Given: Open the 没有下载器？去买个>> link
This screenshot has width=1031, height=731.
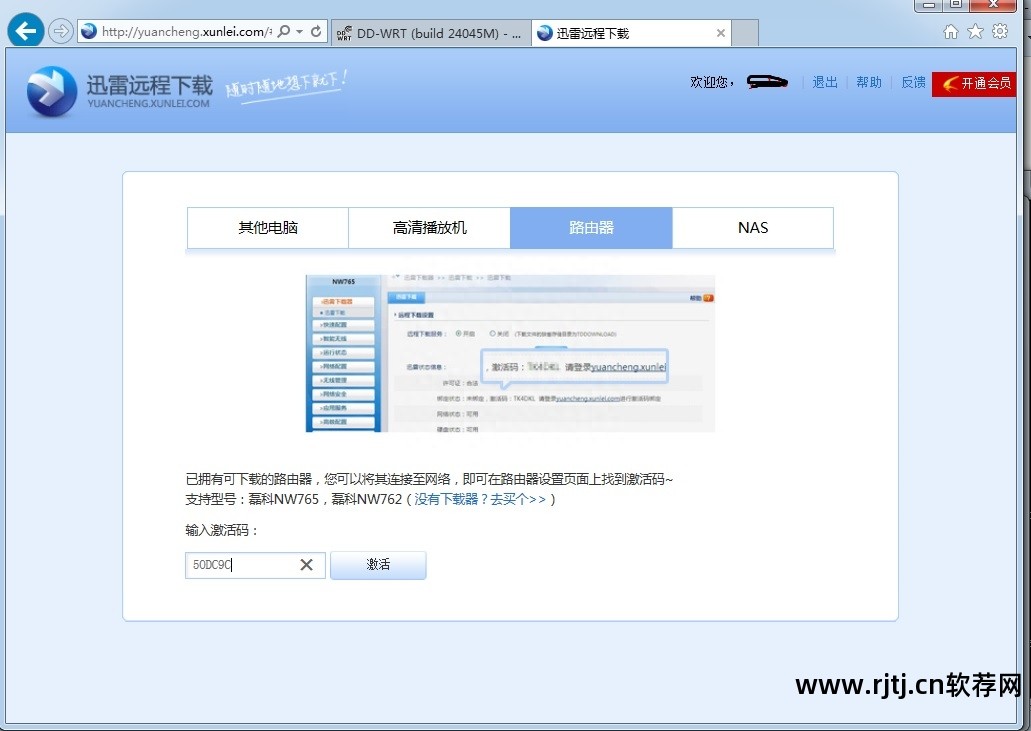Looking at the screenshot, I should (480, 500).
